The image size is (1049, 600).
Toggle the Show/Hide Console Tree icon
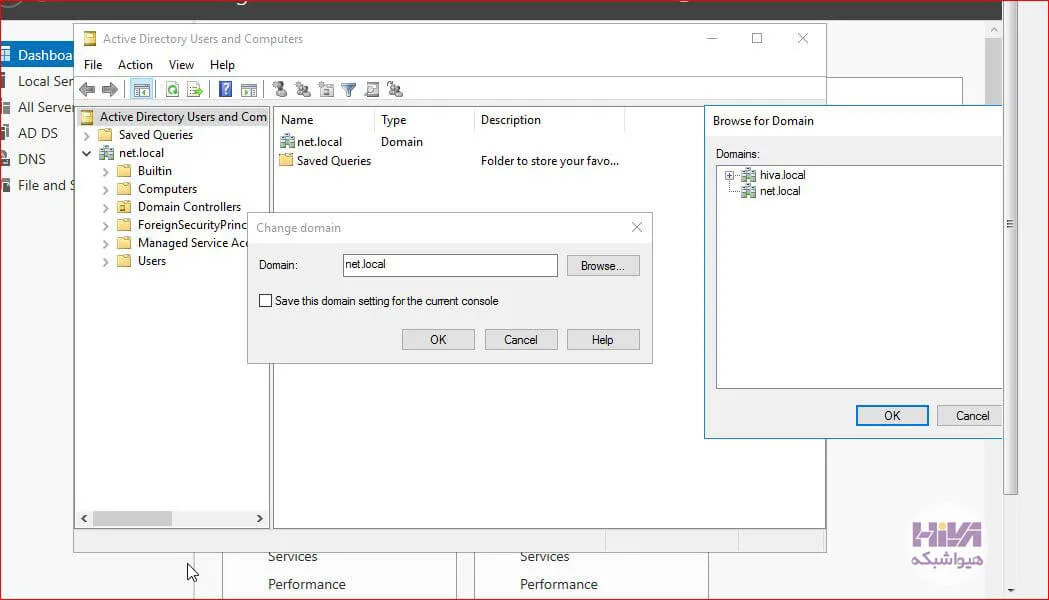click(141, 90)
